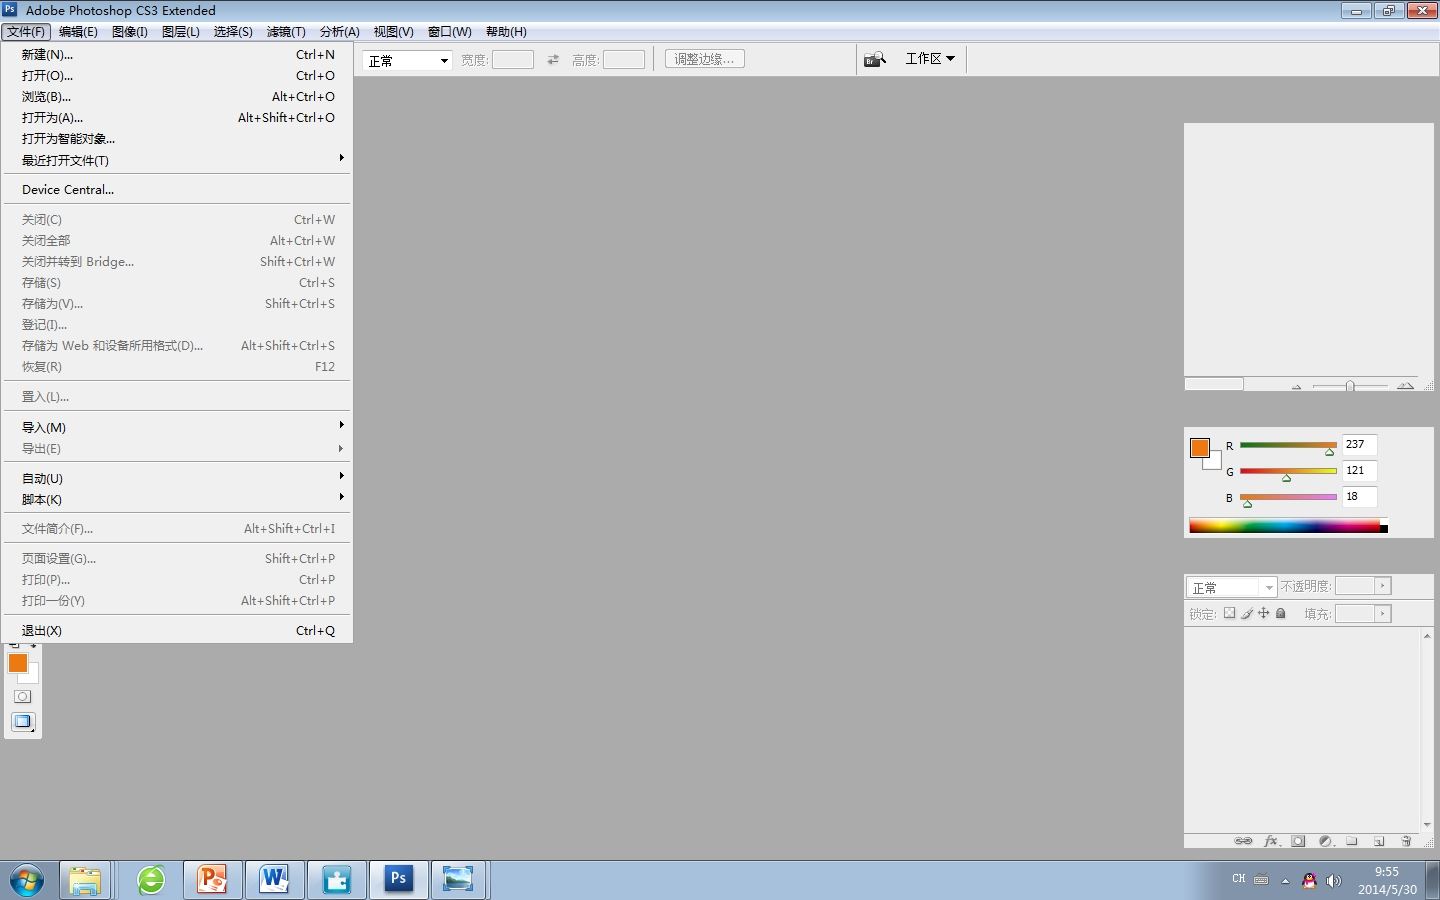The height and width of the screenshot is (900, 1440).
Task: Click the G channel color slider
Action: (x=1288, y=471)
